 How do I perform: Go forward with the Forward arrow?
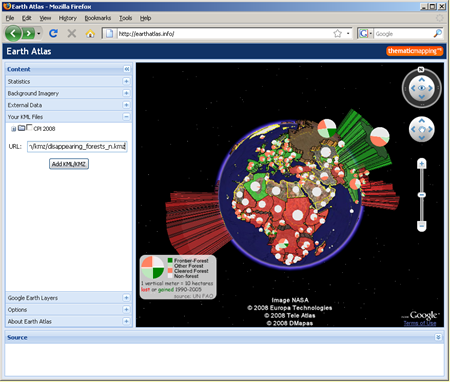(x=29, y=34)
